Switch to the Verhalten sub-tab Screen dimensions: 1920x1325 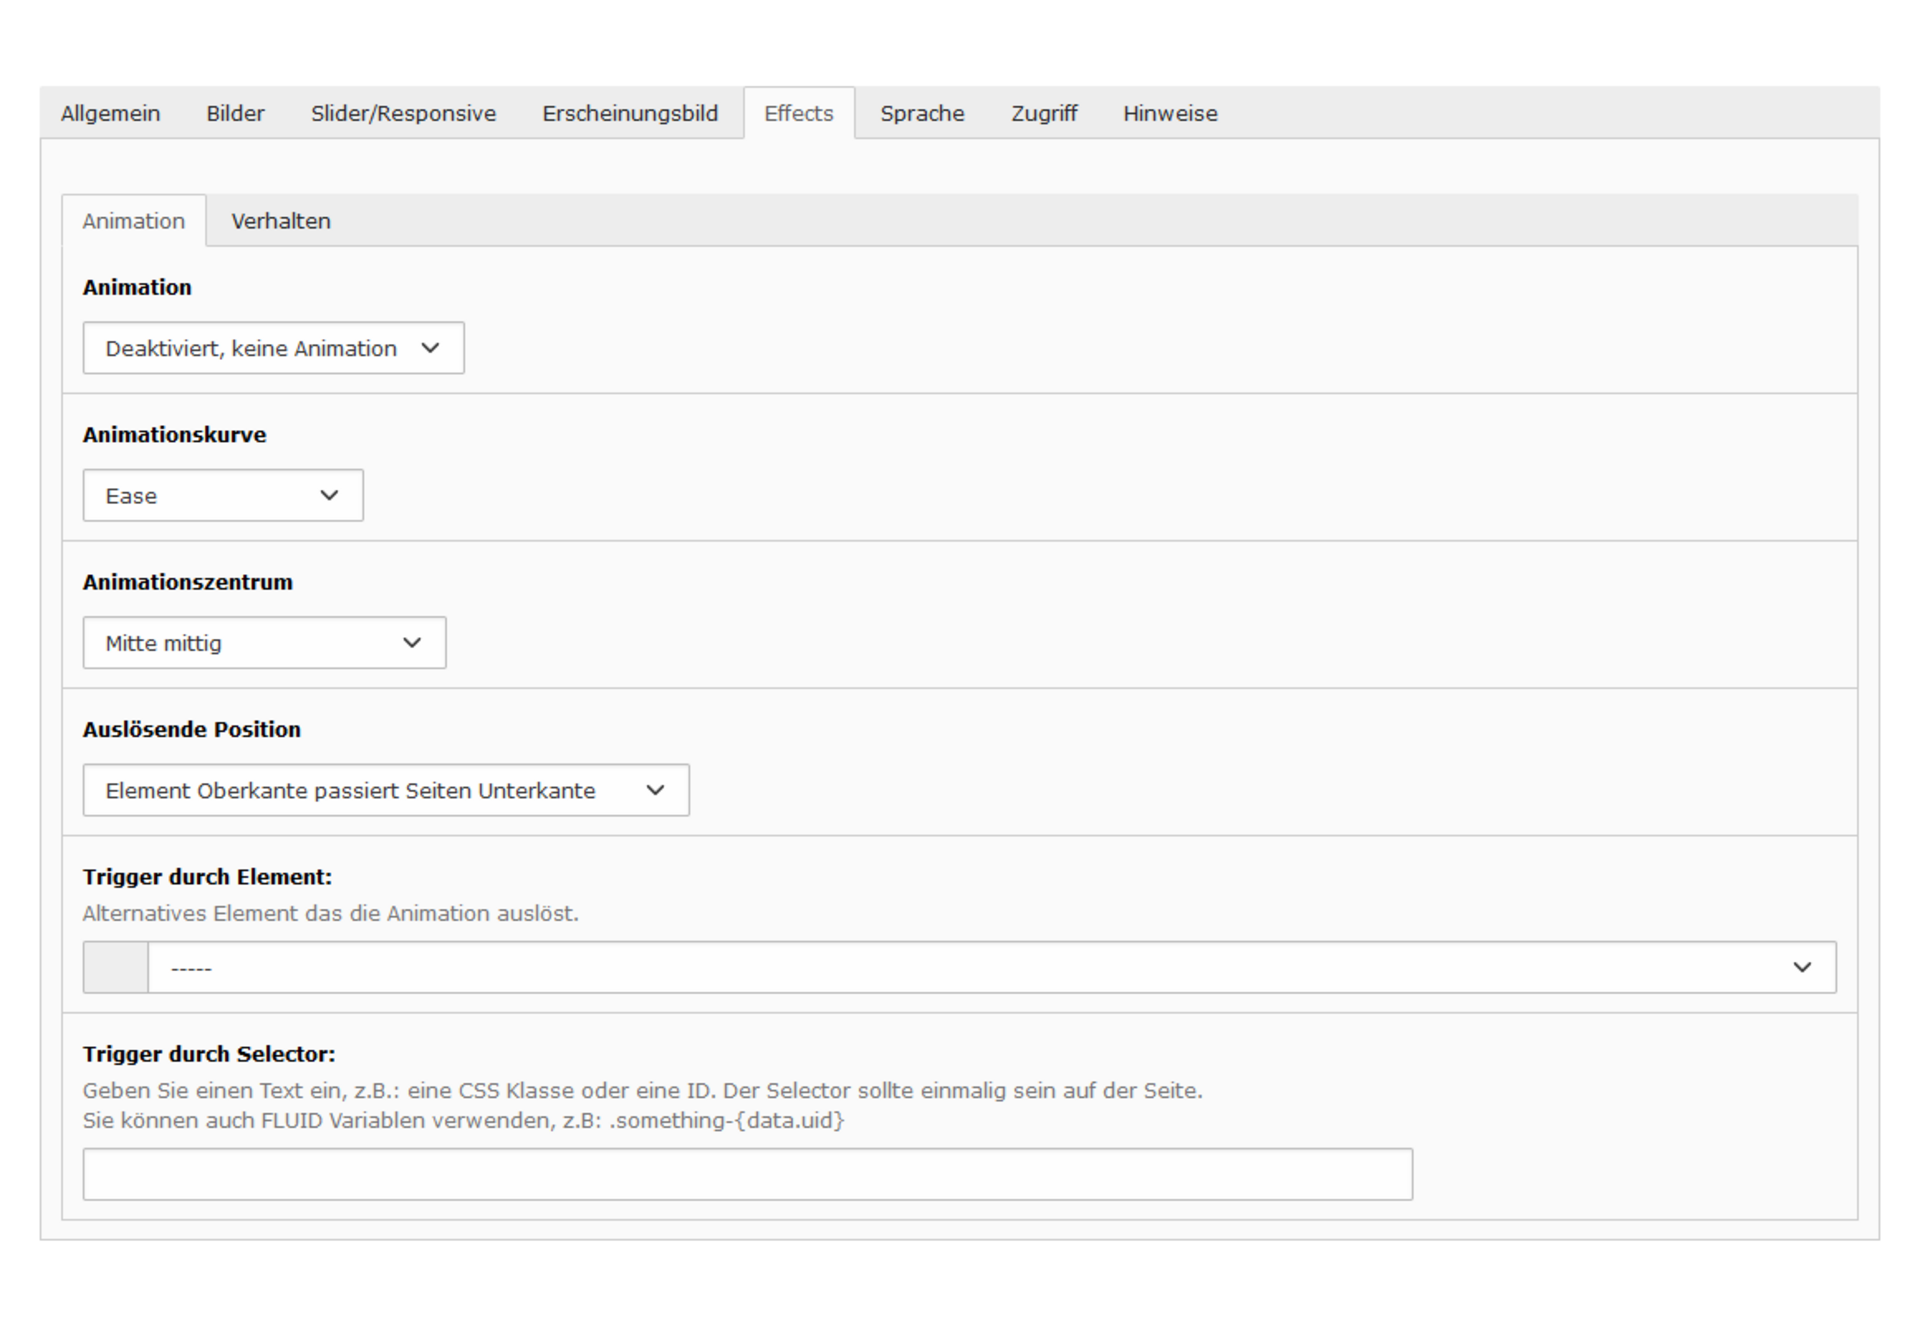[x=281, y=221]
